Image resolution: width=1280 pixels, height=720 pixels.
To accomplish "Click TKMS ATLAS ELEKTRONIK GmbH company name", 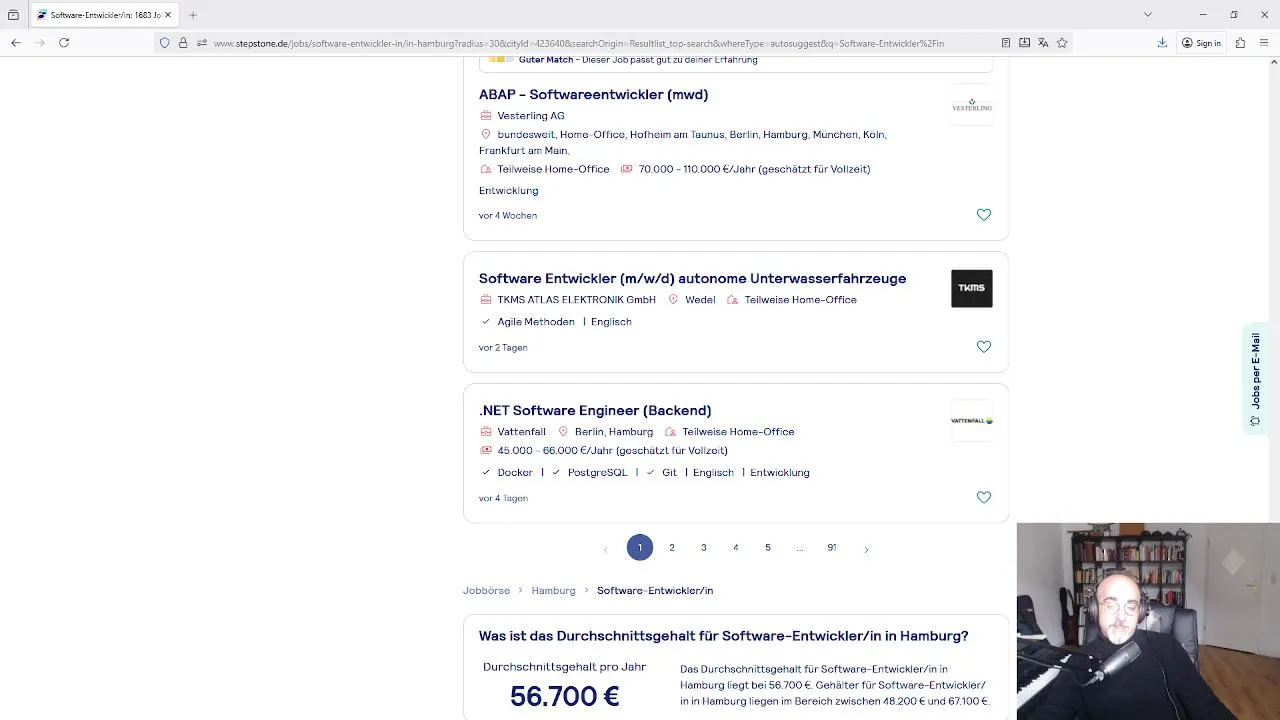I will (x=577, y=300).
